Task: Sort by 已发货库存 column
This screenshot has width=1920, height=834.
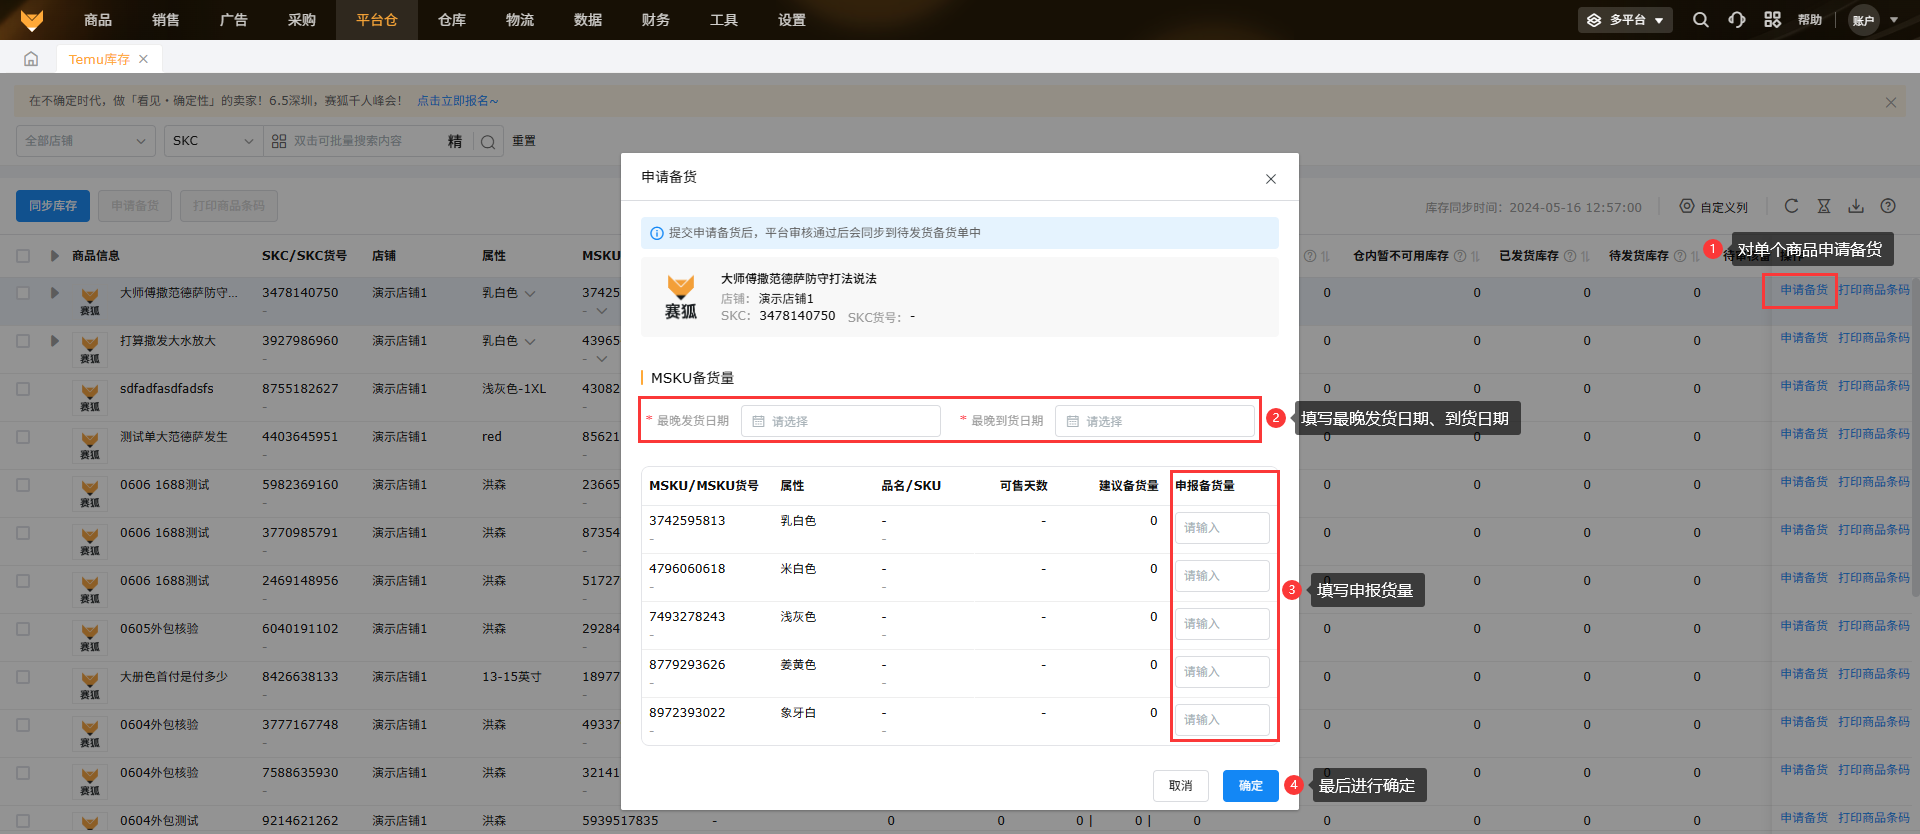Action: pos(1586,256)
